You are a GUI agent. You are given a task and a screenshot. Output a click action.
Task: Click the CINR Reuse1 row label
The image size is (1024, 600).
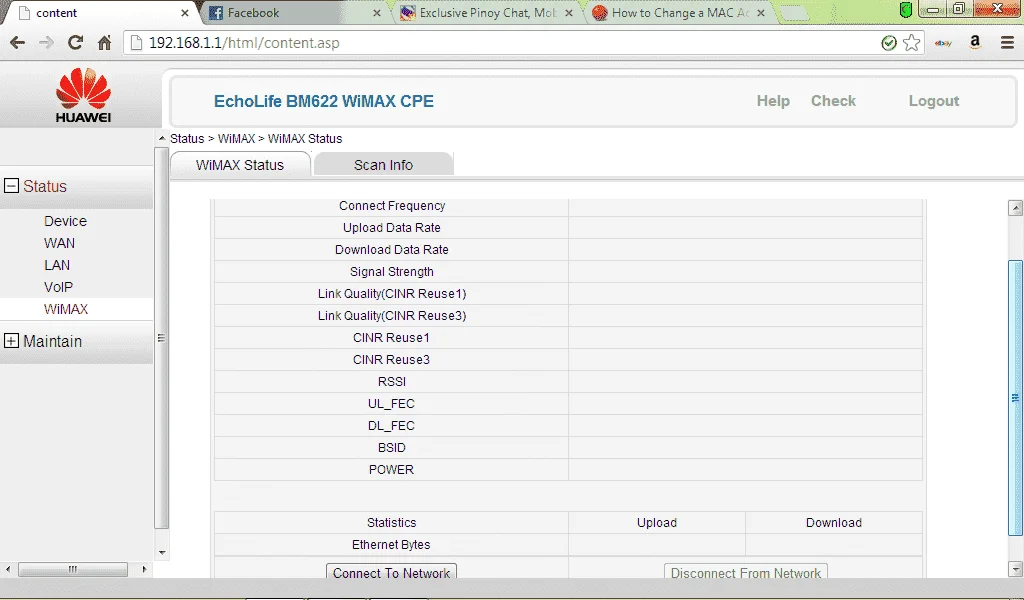coord(391,338)
